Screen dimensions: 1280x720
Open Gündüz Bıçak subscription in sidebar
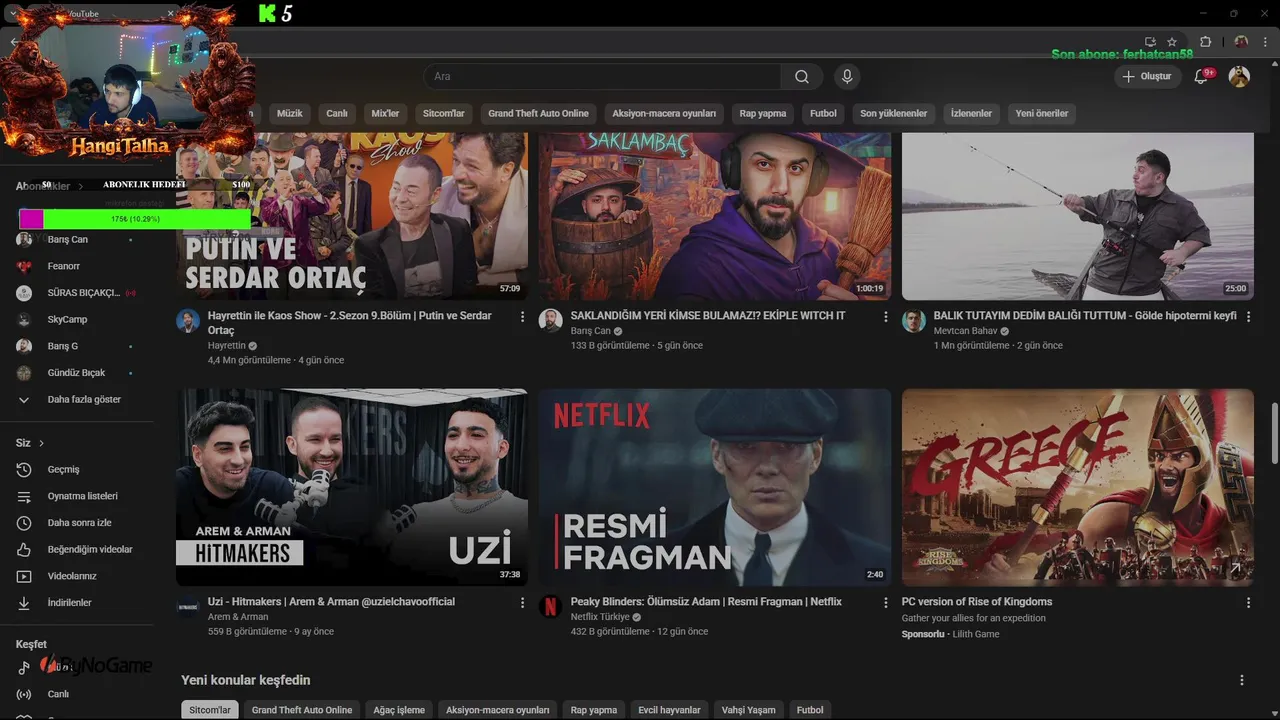[x=78, y=373]
